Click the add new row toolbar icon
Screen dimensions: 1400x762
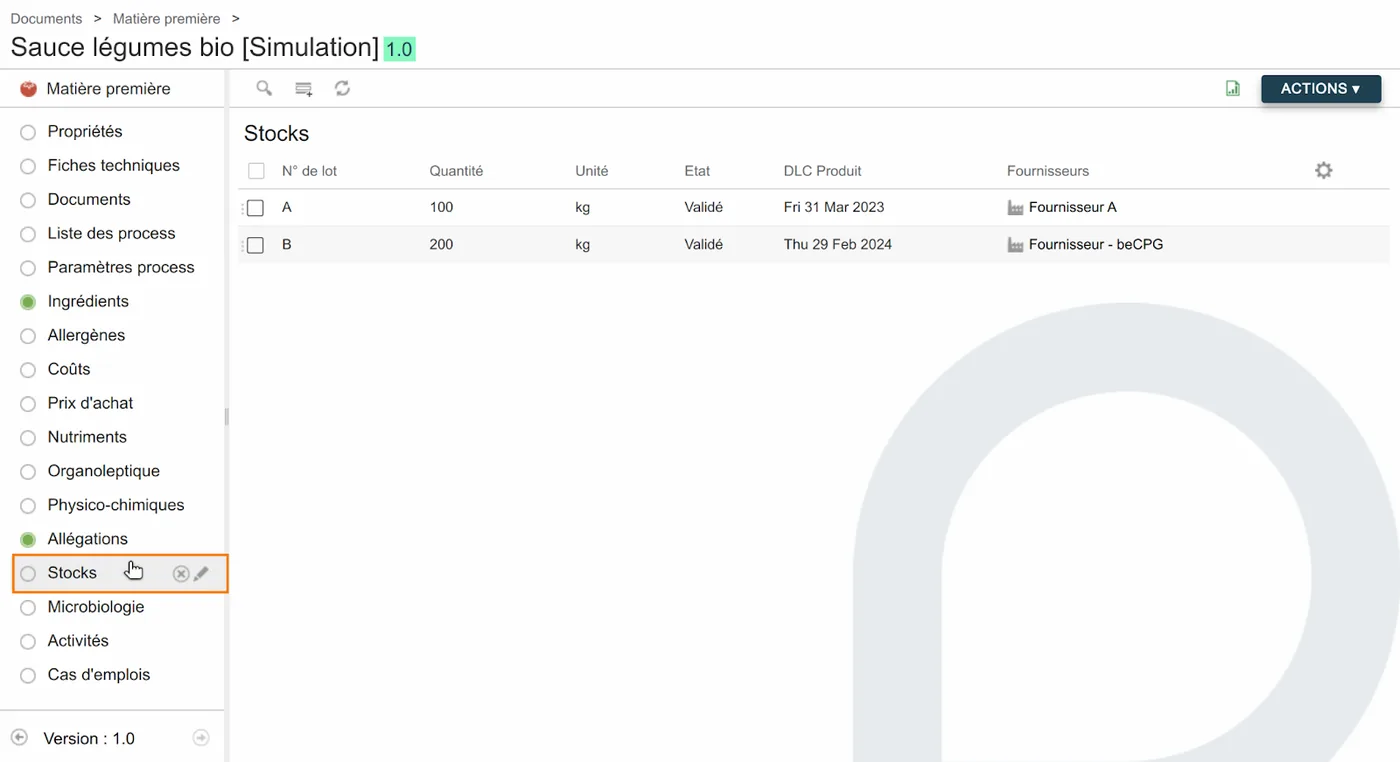(x=304, y=89)
